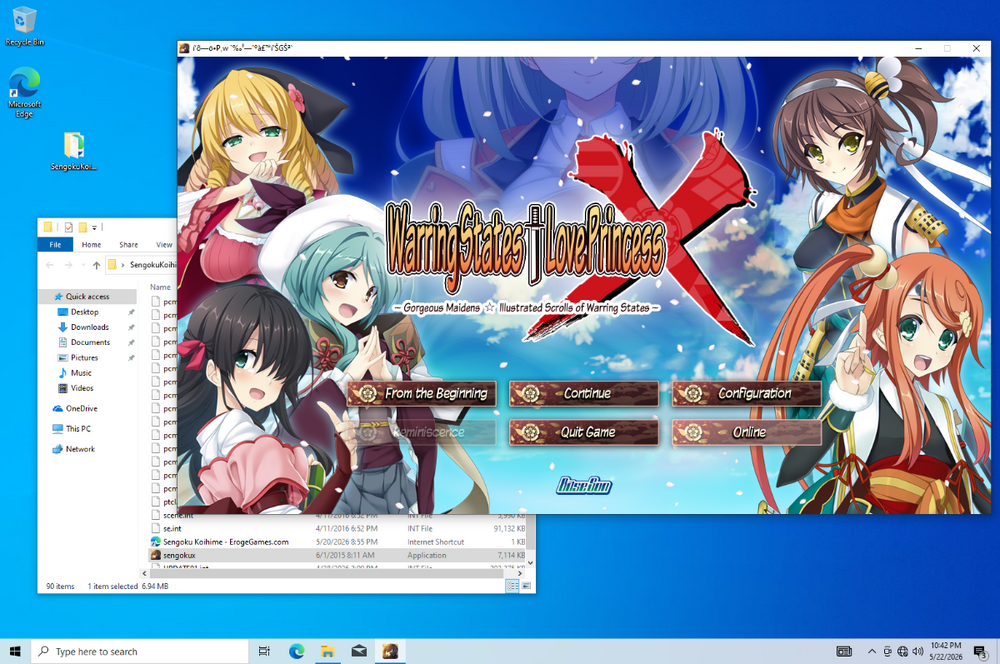
Task: Open the Configuration menu button
Action: point(747,394)
